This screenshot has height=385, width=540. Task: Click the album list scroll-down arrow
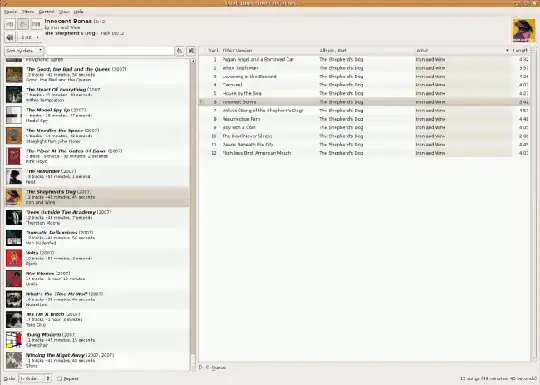point(193,368)
